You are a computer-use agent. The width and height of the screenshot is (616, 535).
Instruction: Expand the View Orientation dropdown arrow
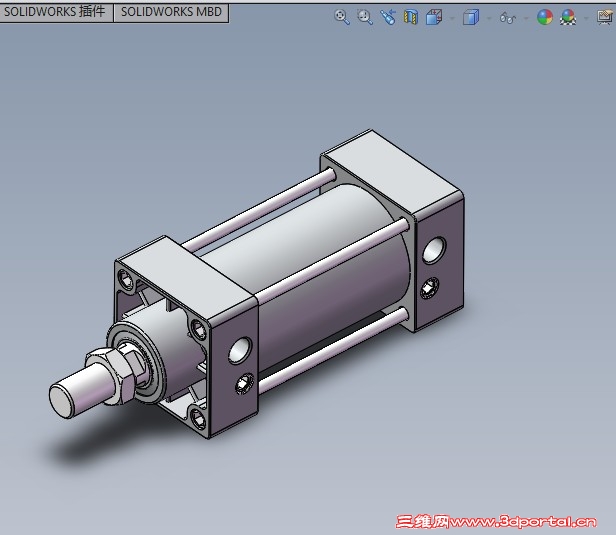pyautogui.click(x=452, y=18)
